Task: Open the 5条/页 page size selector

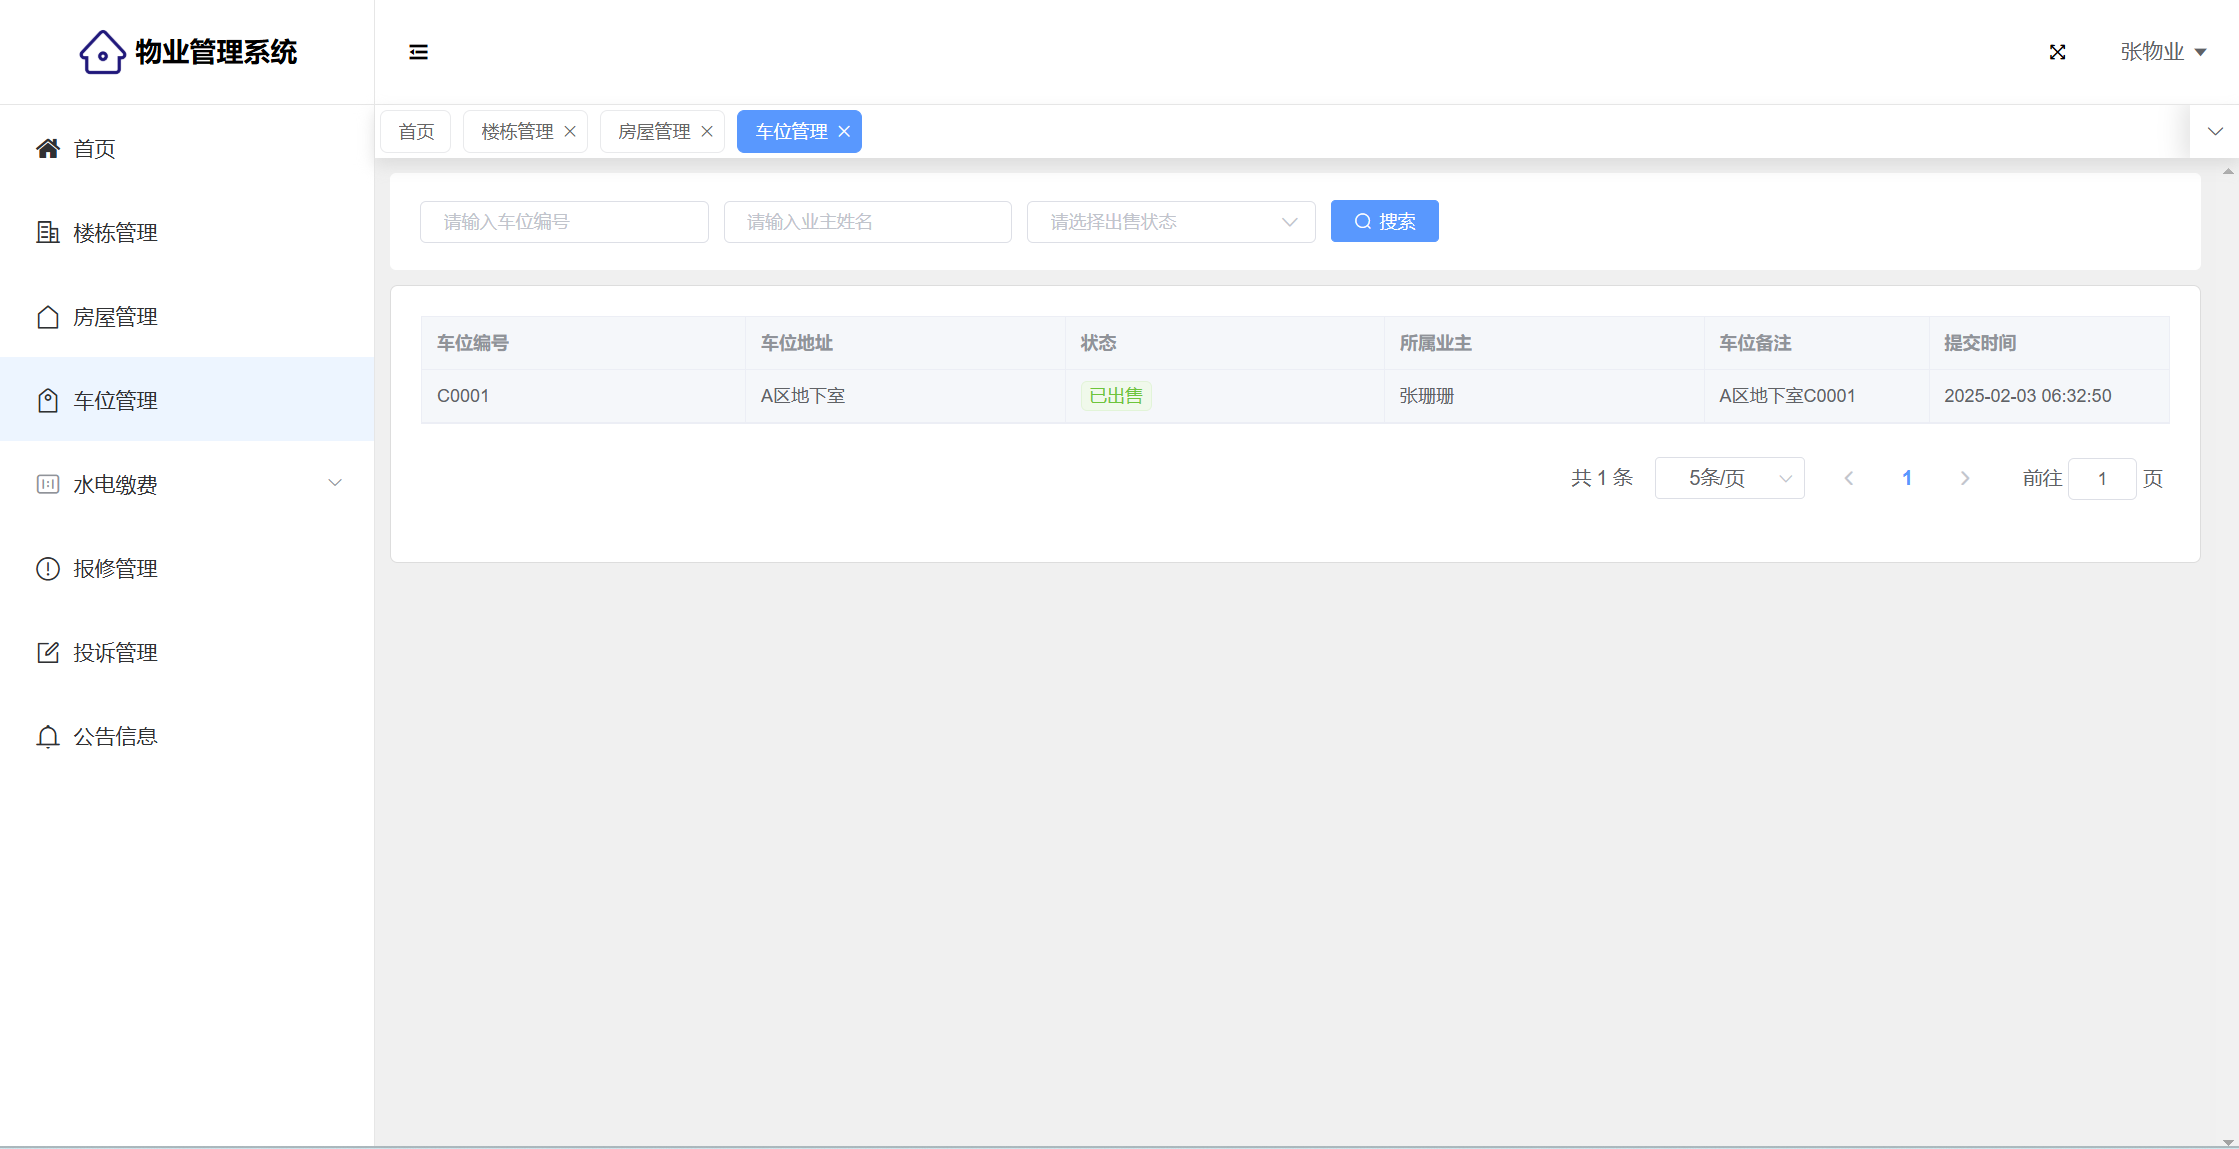Action: tap(1729, 478)
